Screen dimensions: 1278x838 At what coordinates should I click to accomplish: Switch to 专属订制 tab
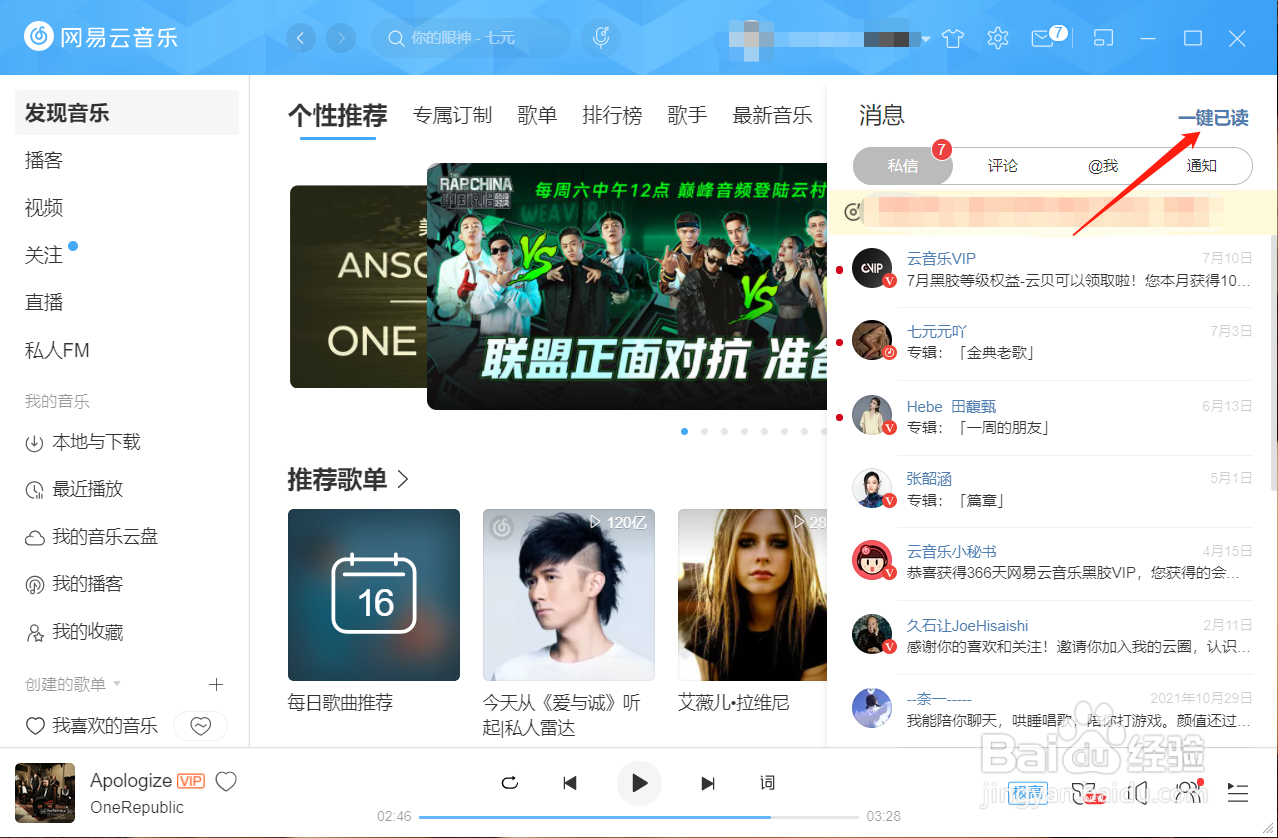452,115
